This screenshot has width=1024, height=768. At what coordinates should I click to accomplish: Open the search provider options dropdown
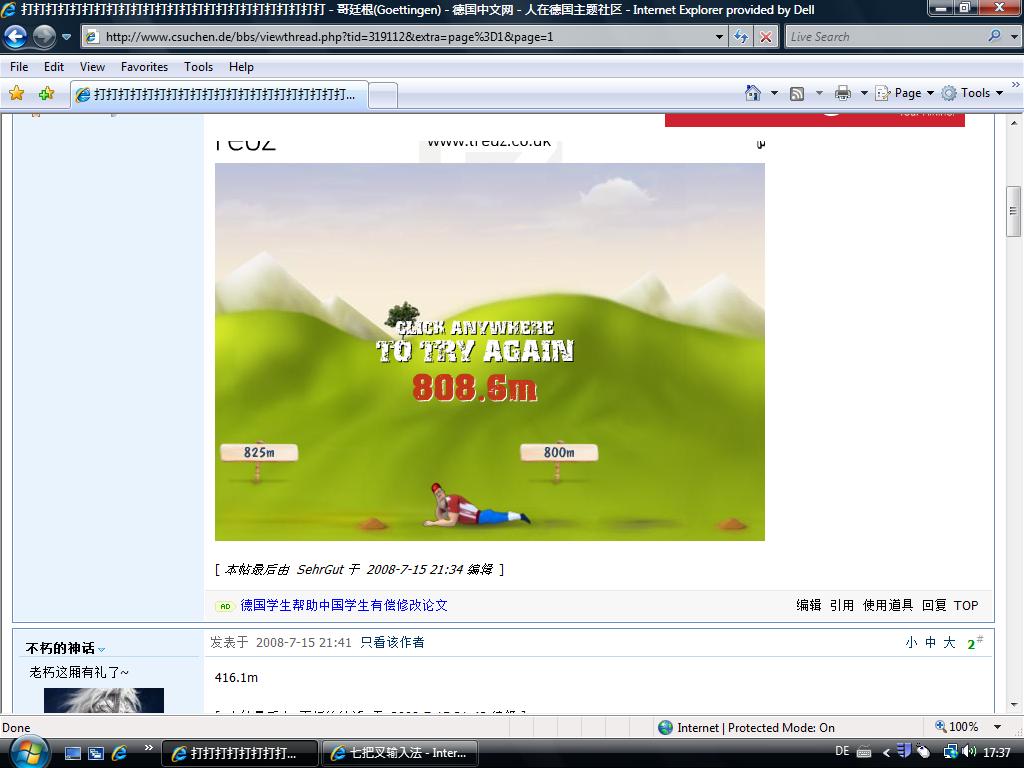1013,37
